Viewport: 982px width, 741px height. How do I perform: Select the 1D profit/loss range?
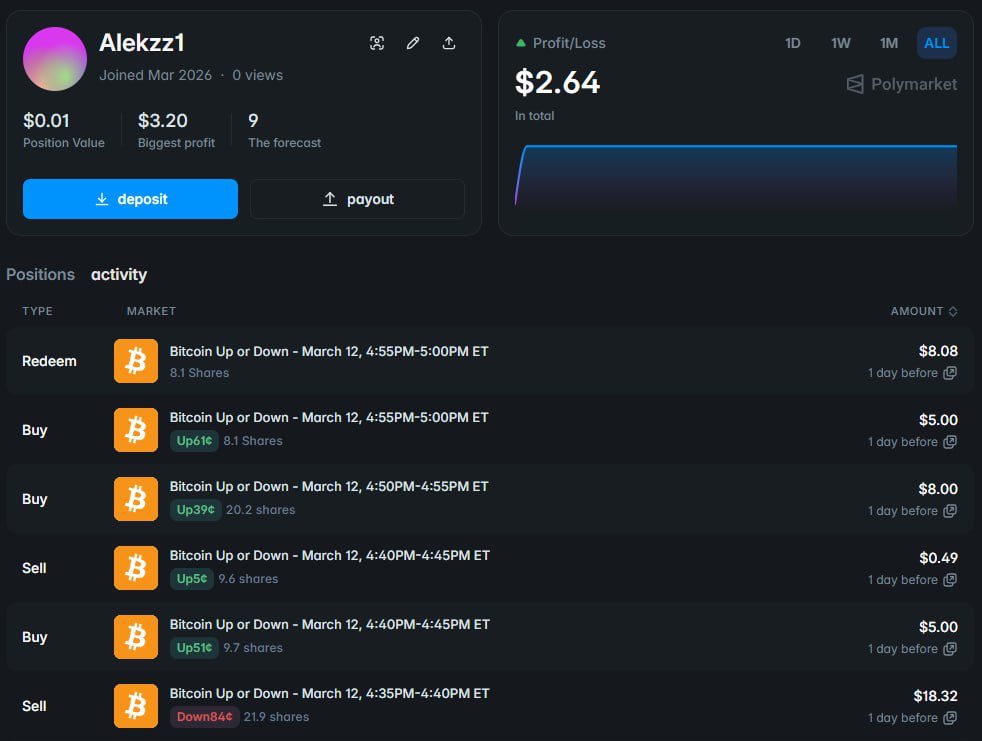(793, 43)
